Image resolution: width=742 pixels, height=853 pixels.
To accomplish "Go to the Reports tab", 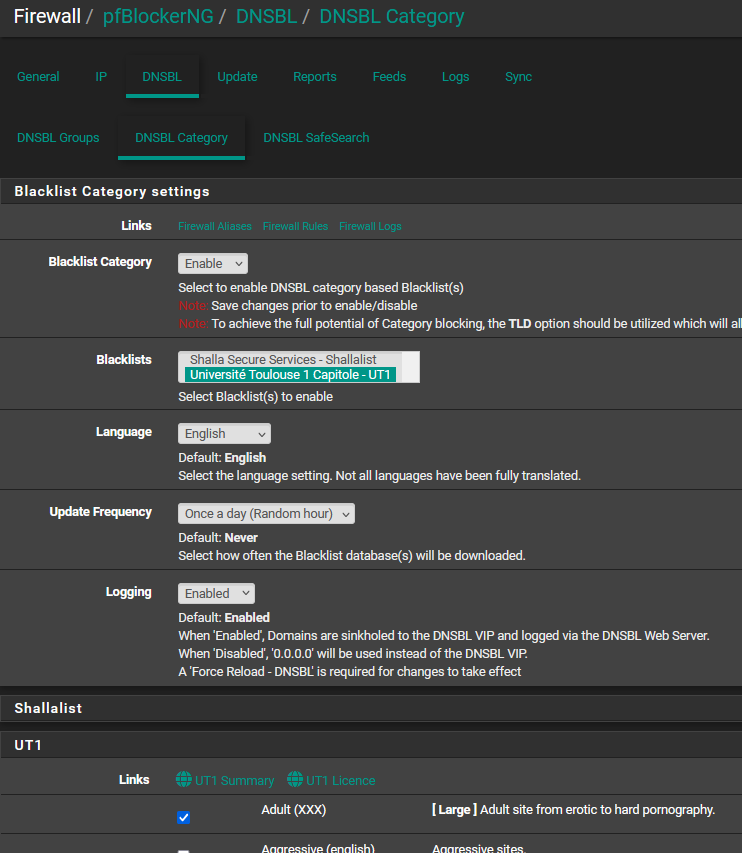I will click(x=315, y=77).
